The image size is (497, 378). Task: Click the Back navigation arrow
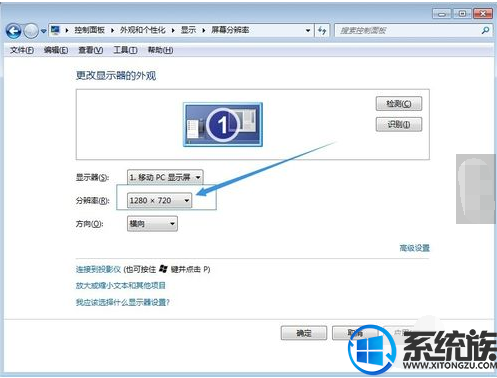coord(14,31)
